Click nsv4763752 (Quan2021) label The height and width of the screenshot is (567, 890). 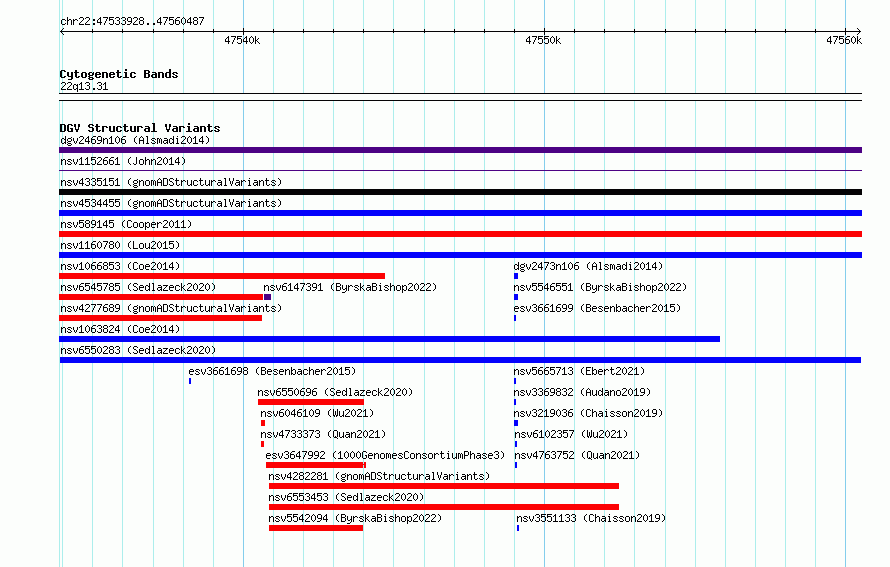point(577,455)
